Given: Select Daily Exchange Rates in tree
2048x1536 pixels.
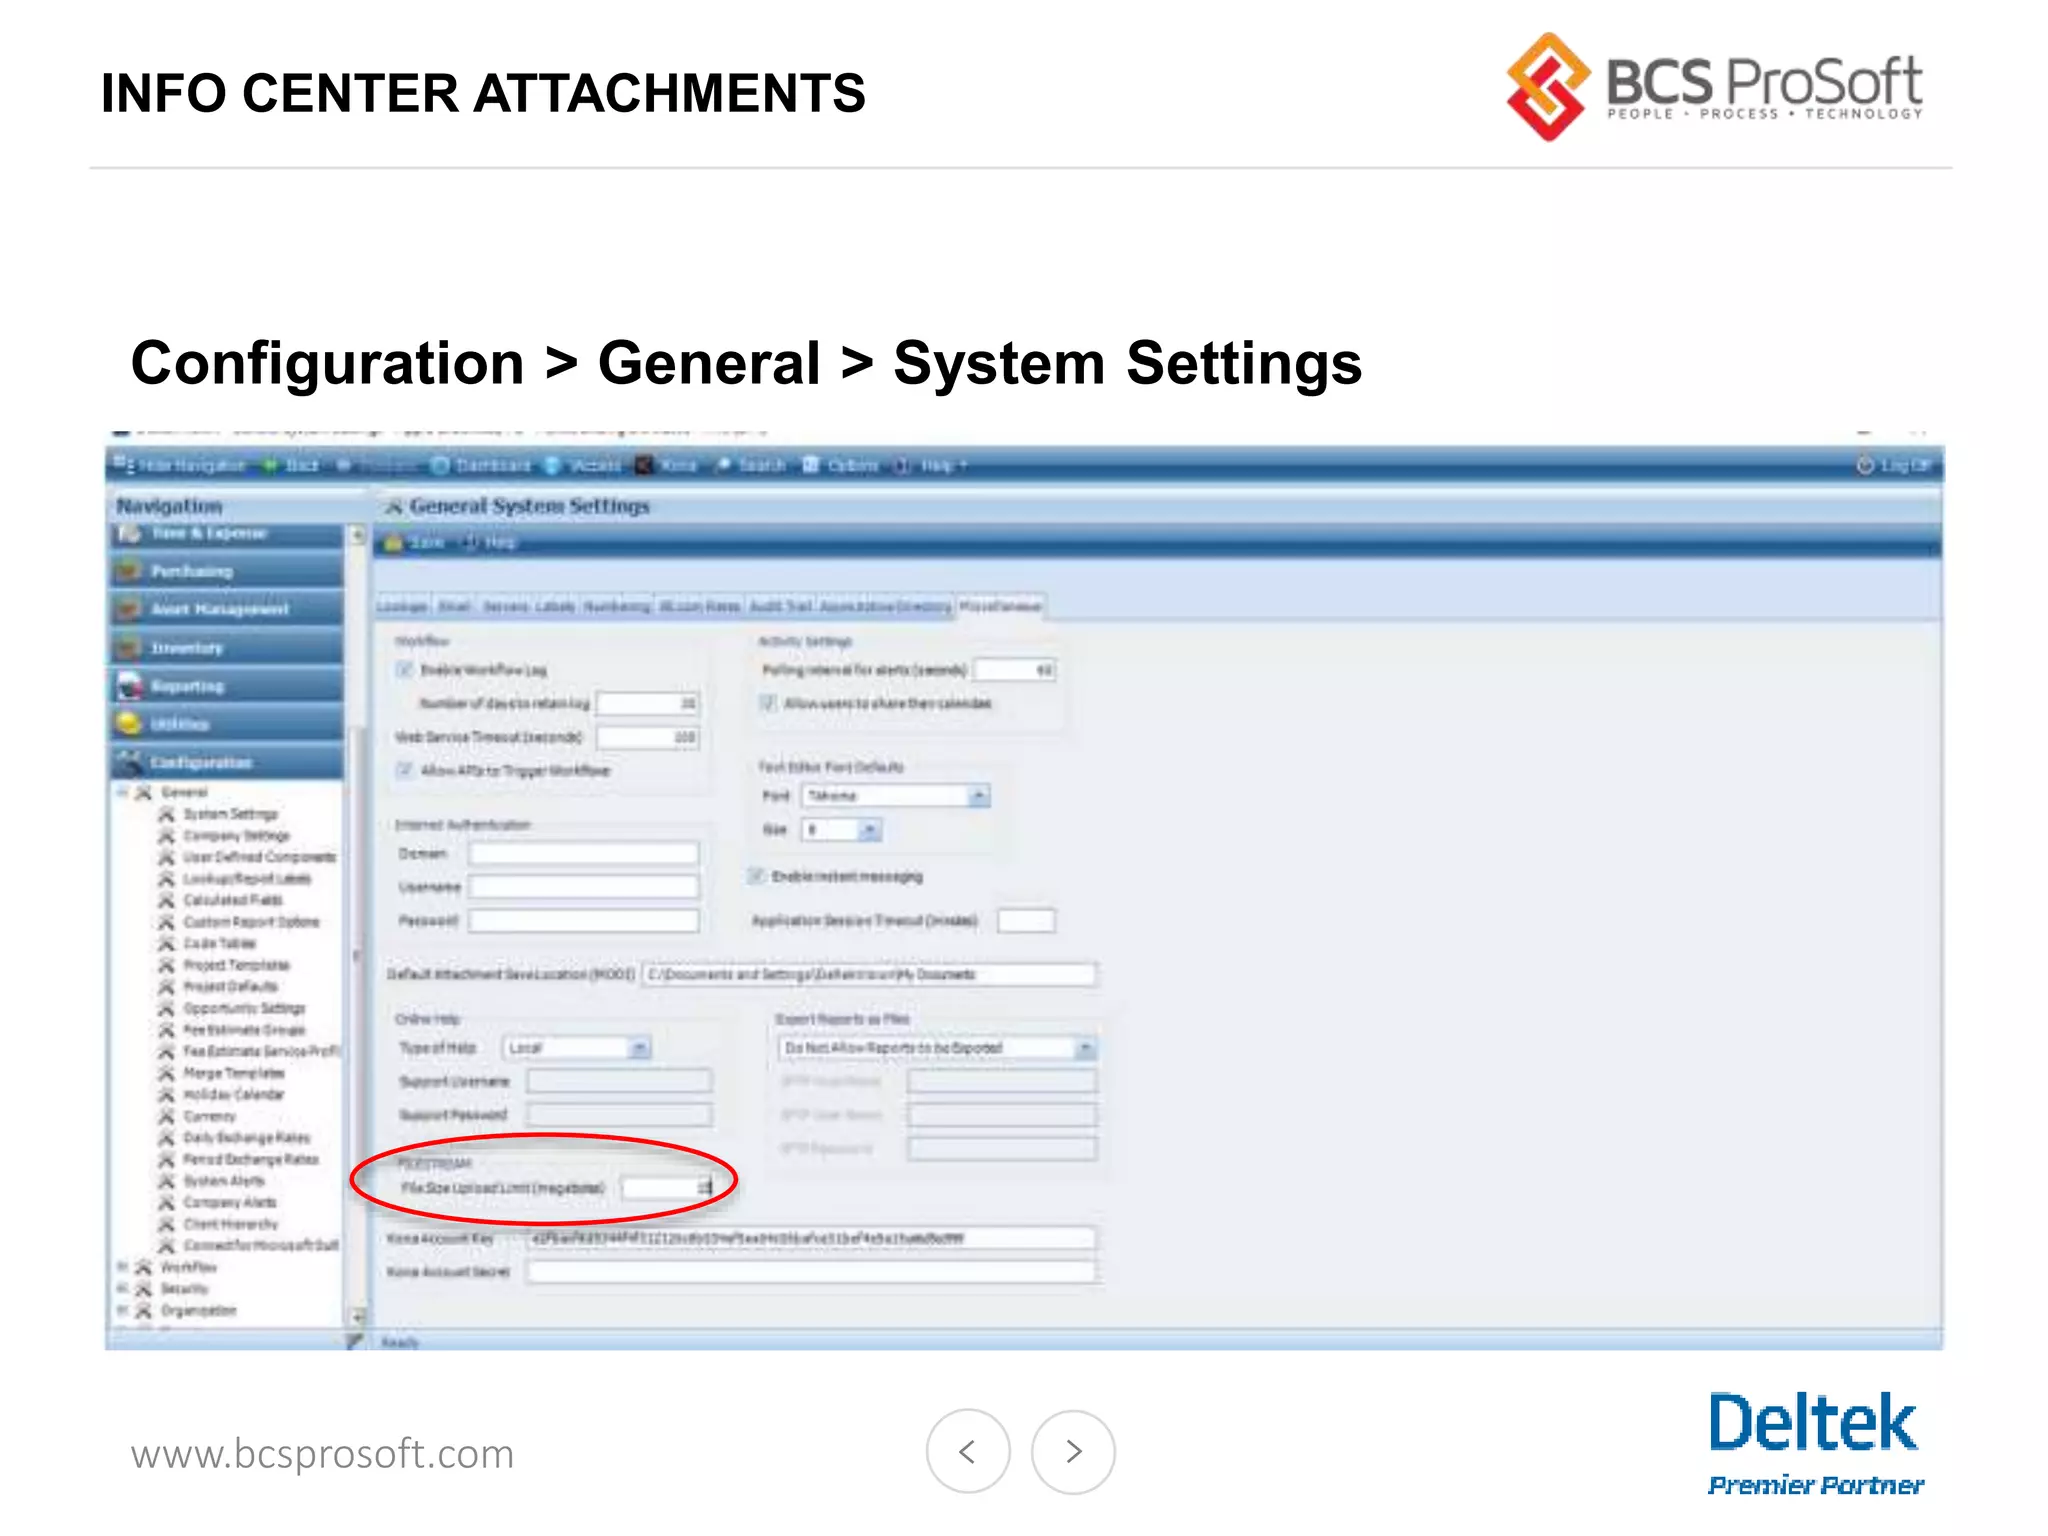Looking at the screenshot, I should coord(246,1138).
